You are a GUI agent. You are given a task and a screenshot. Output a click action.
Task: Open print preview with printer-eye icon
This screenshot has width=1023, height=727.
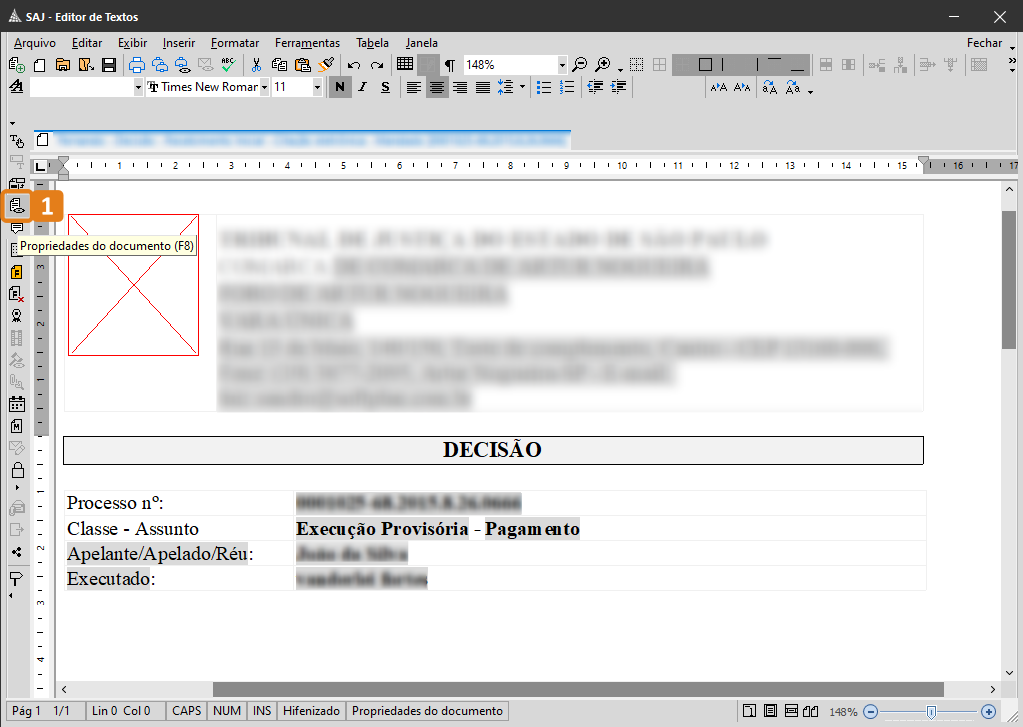(183, 65)
